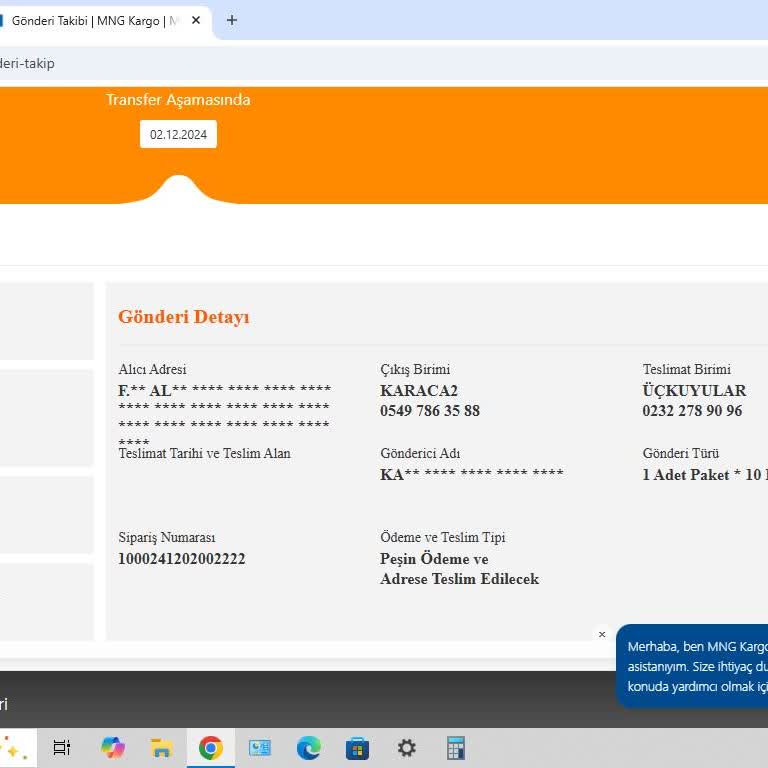Click the masked sender name KA**

[x=472, y=474]
